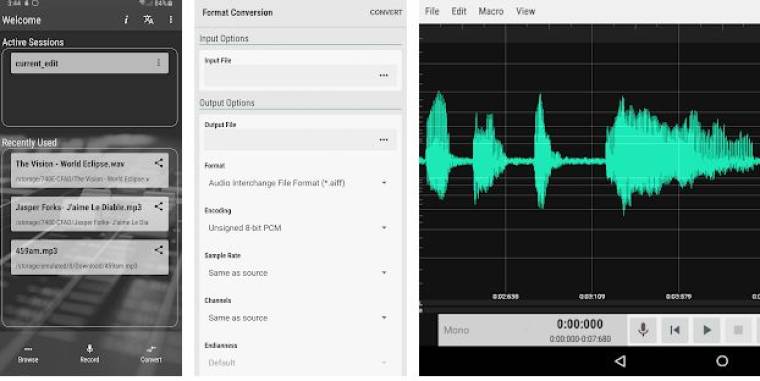Image resolution: width=760 pixels, height=381 pixels.
Task: Click the Active Sessions heading
Action: [x=32, y=42]
